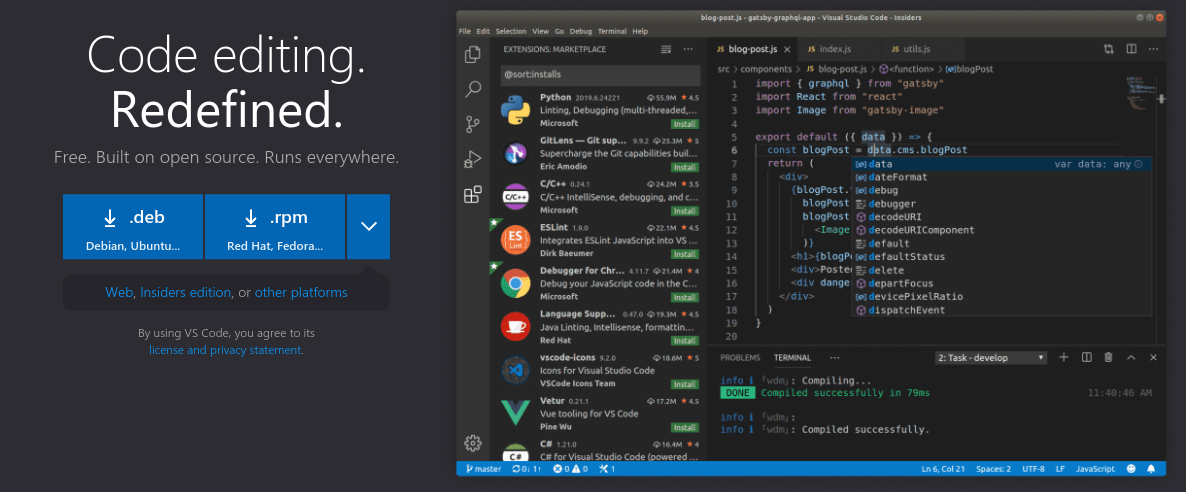This screenshot has width=1186, height=492.
Task: Click the GitLens extension logo
Action: (515, 154)
